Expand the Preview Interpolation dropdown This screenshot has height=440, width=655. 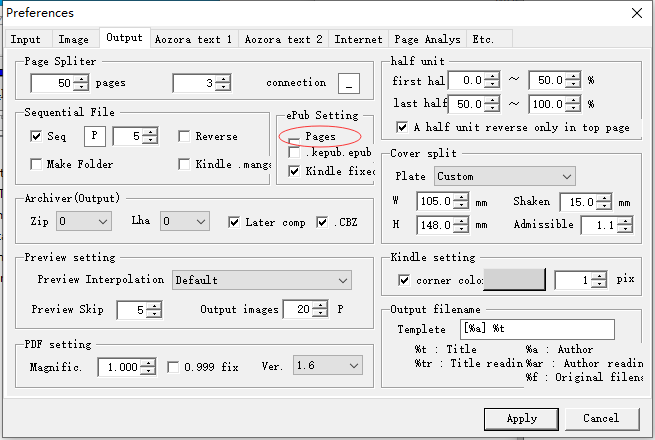click(262, 280)
